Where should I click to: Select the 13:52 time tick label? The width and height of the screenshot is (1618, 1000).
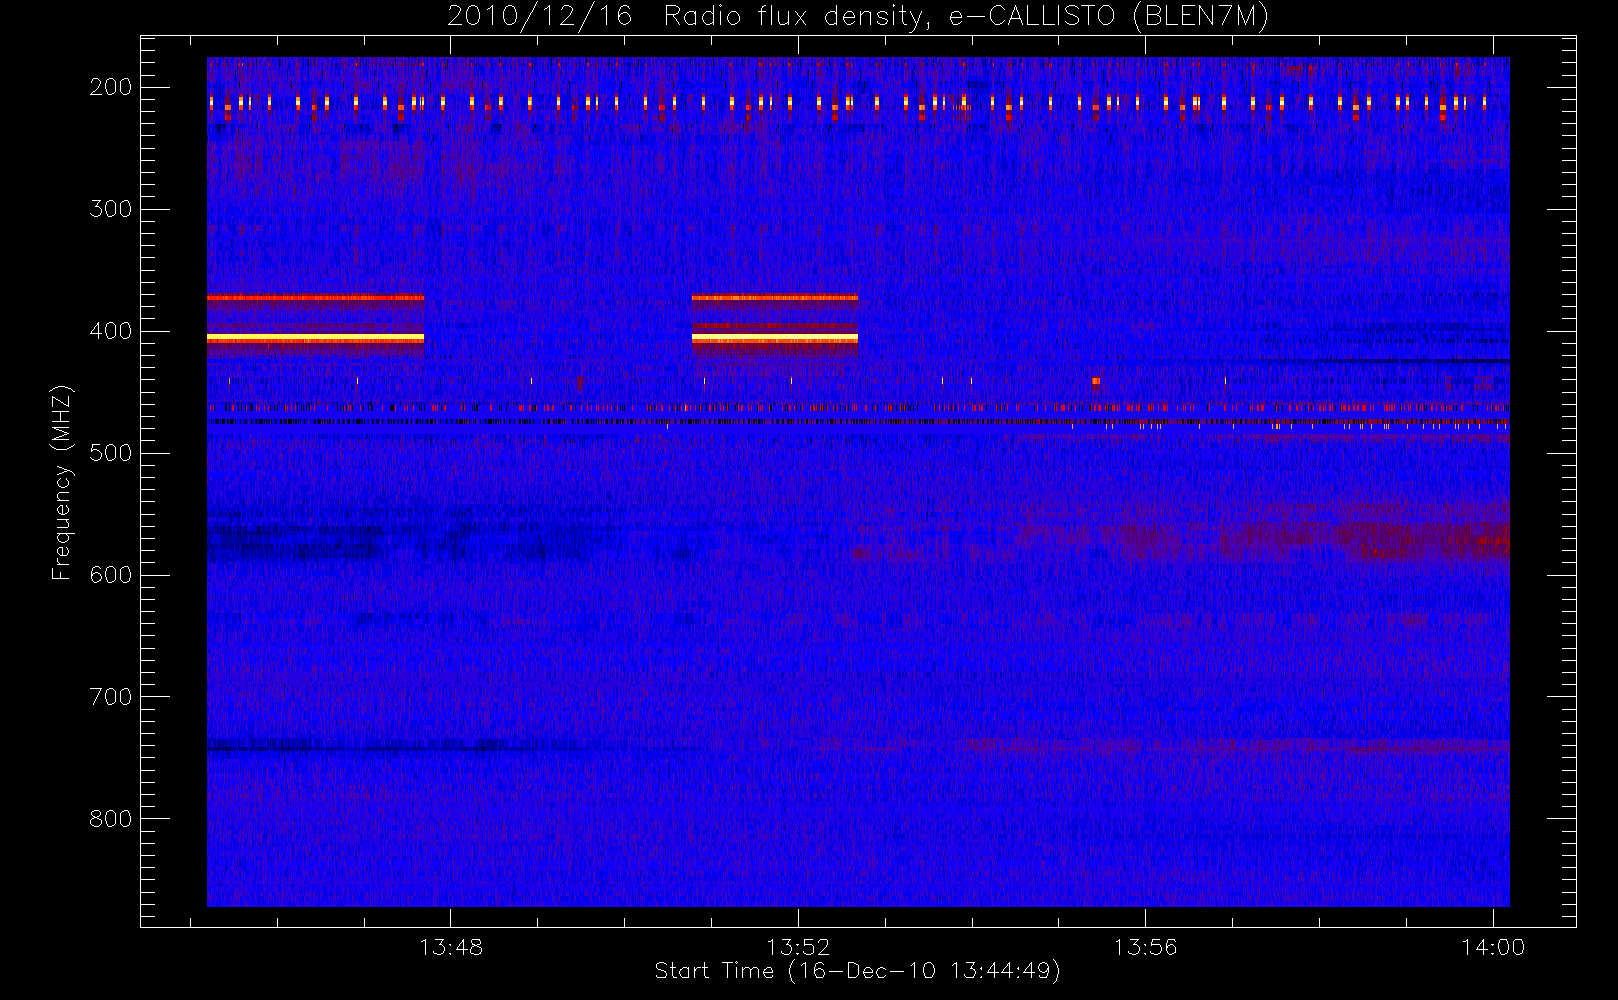798,947
